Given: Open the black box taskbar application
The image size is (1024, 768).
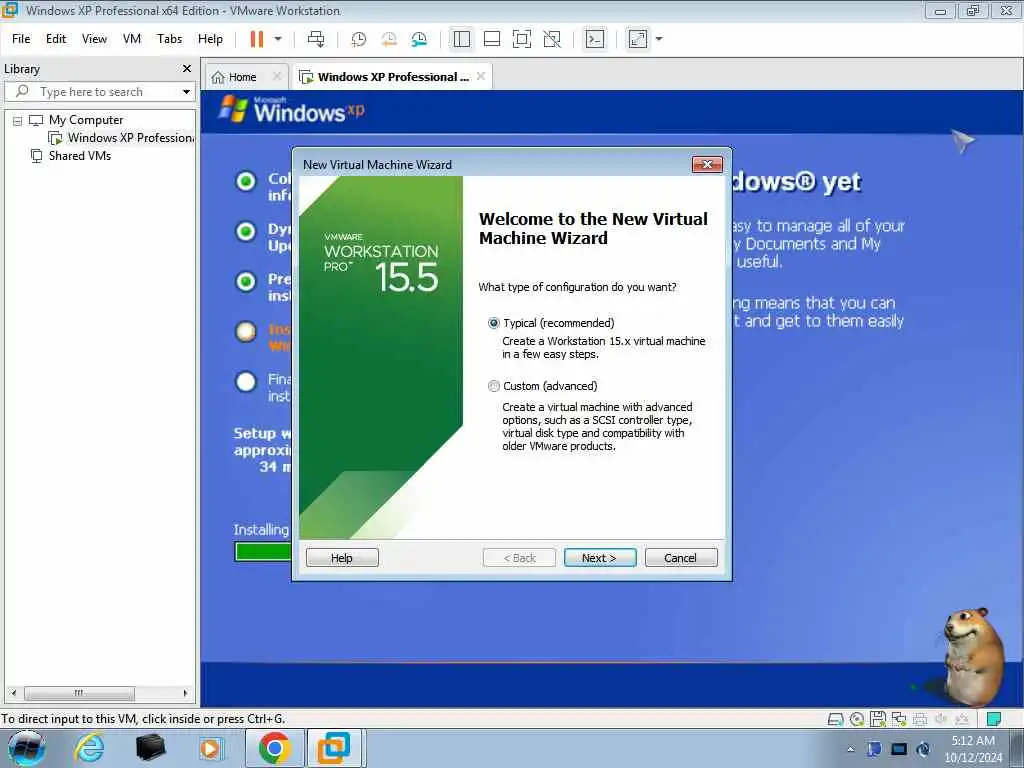Looking at the screenshot, I should 150,748.
